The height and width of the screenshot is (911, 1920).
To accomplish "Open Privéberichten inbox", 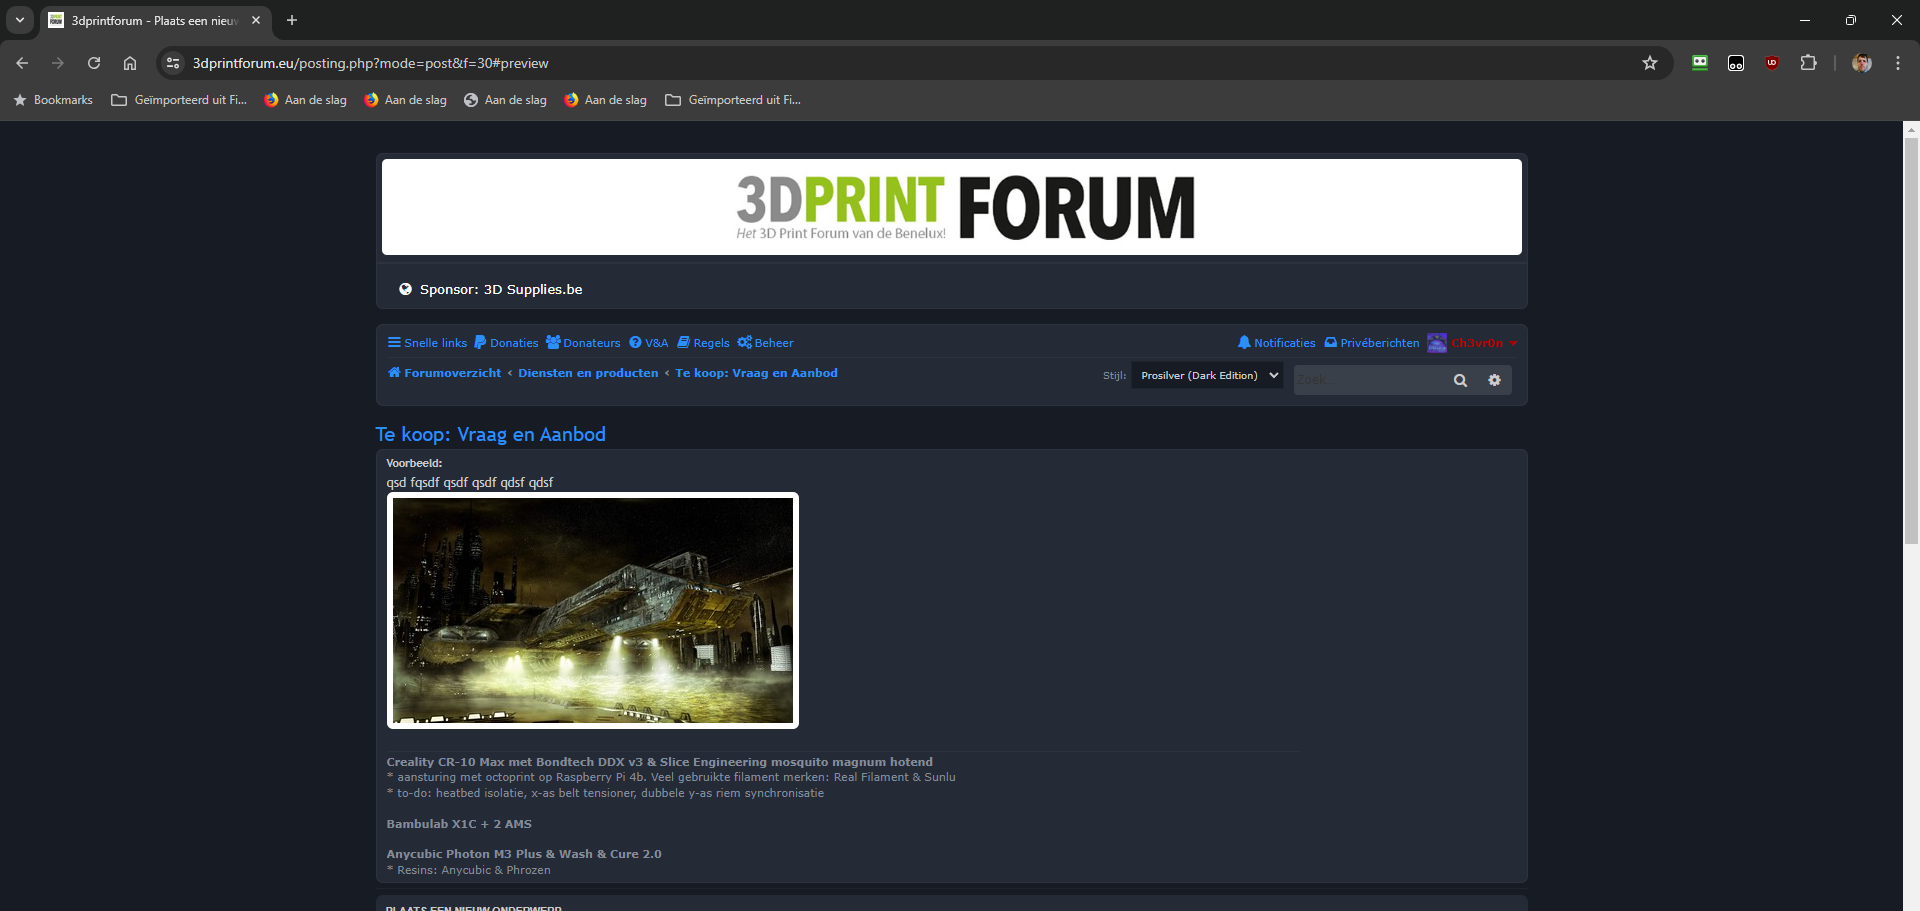I will point(1372,343).
